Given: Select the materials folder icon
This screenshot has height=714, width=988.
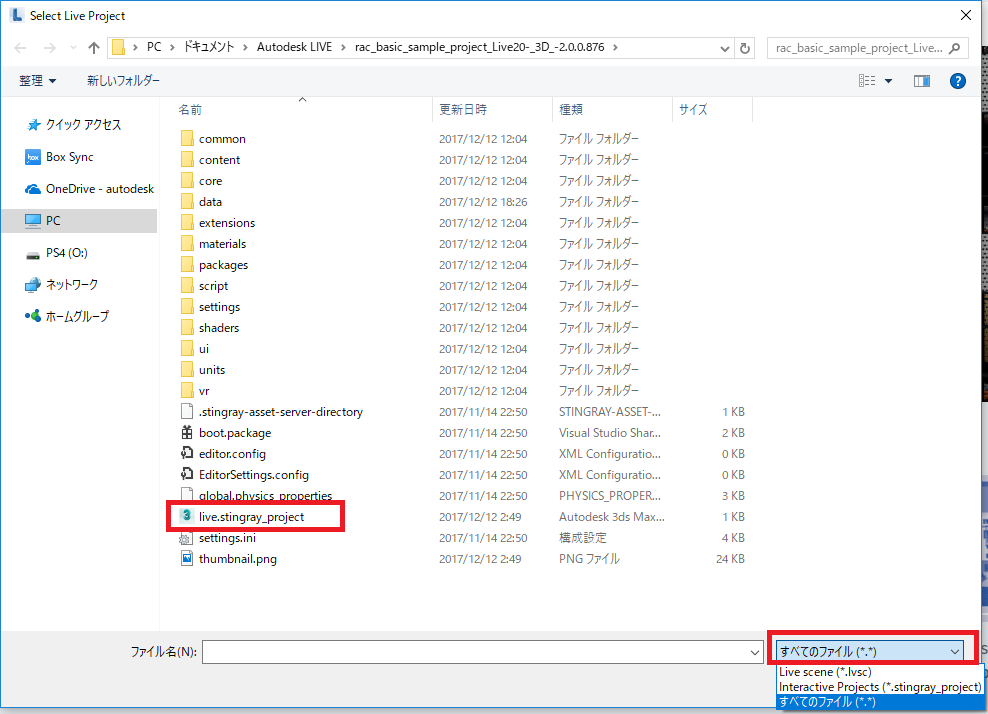Looking at the screenshot, I should (187, 244).
